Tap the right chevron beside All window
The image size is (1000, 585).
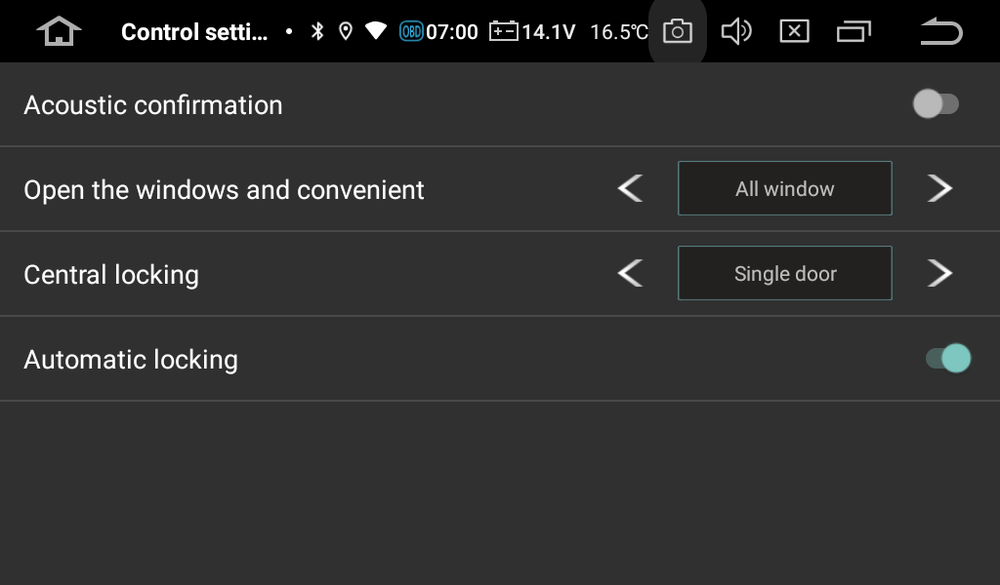(x=940, y=188)
